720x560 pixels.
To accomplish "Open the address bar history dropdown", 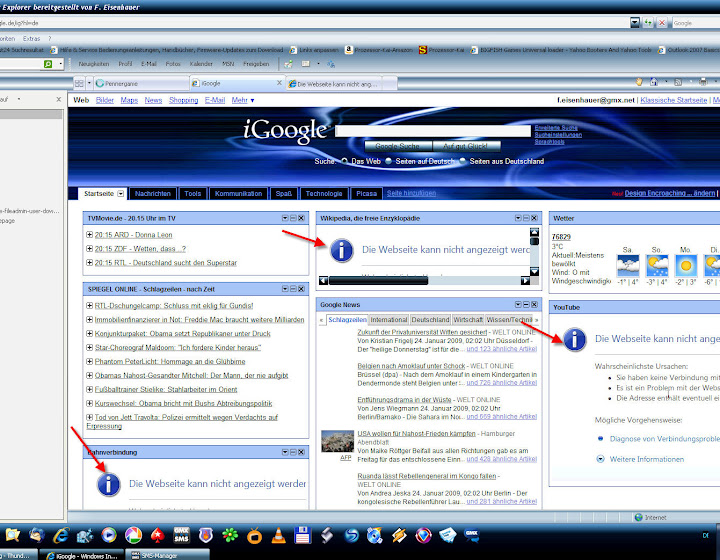I will pyautogui.click(x=635, y=22).
